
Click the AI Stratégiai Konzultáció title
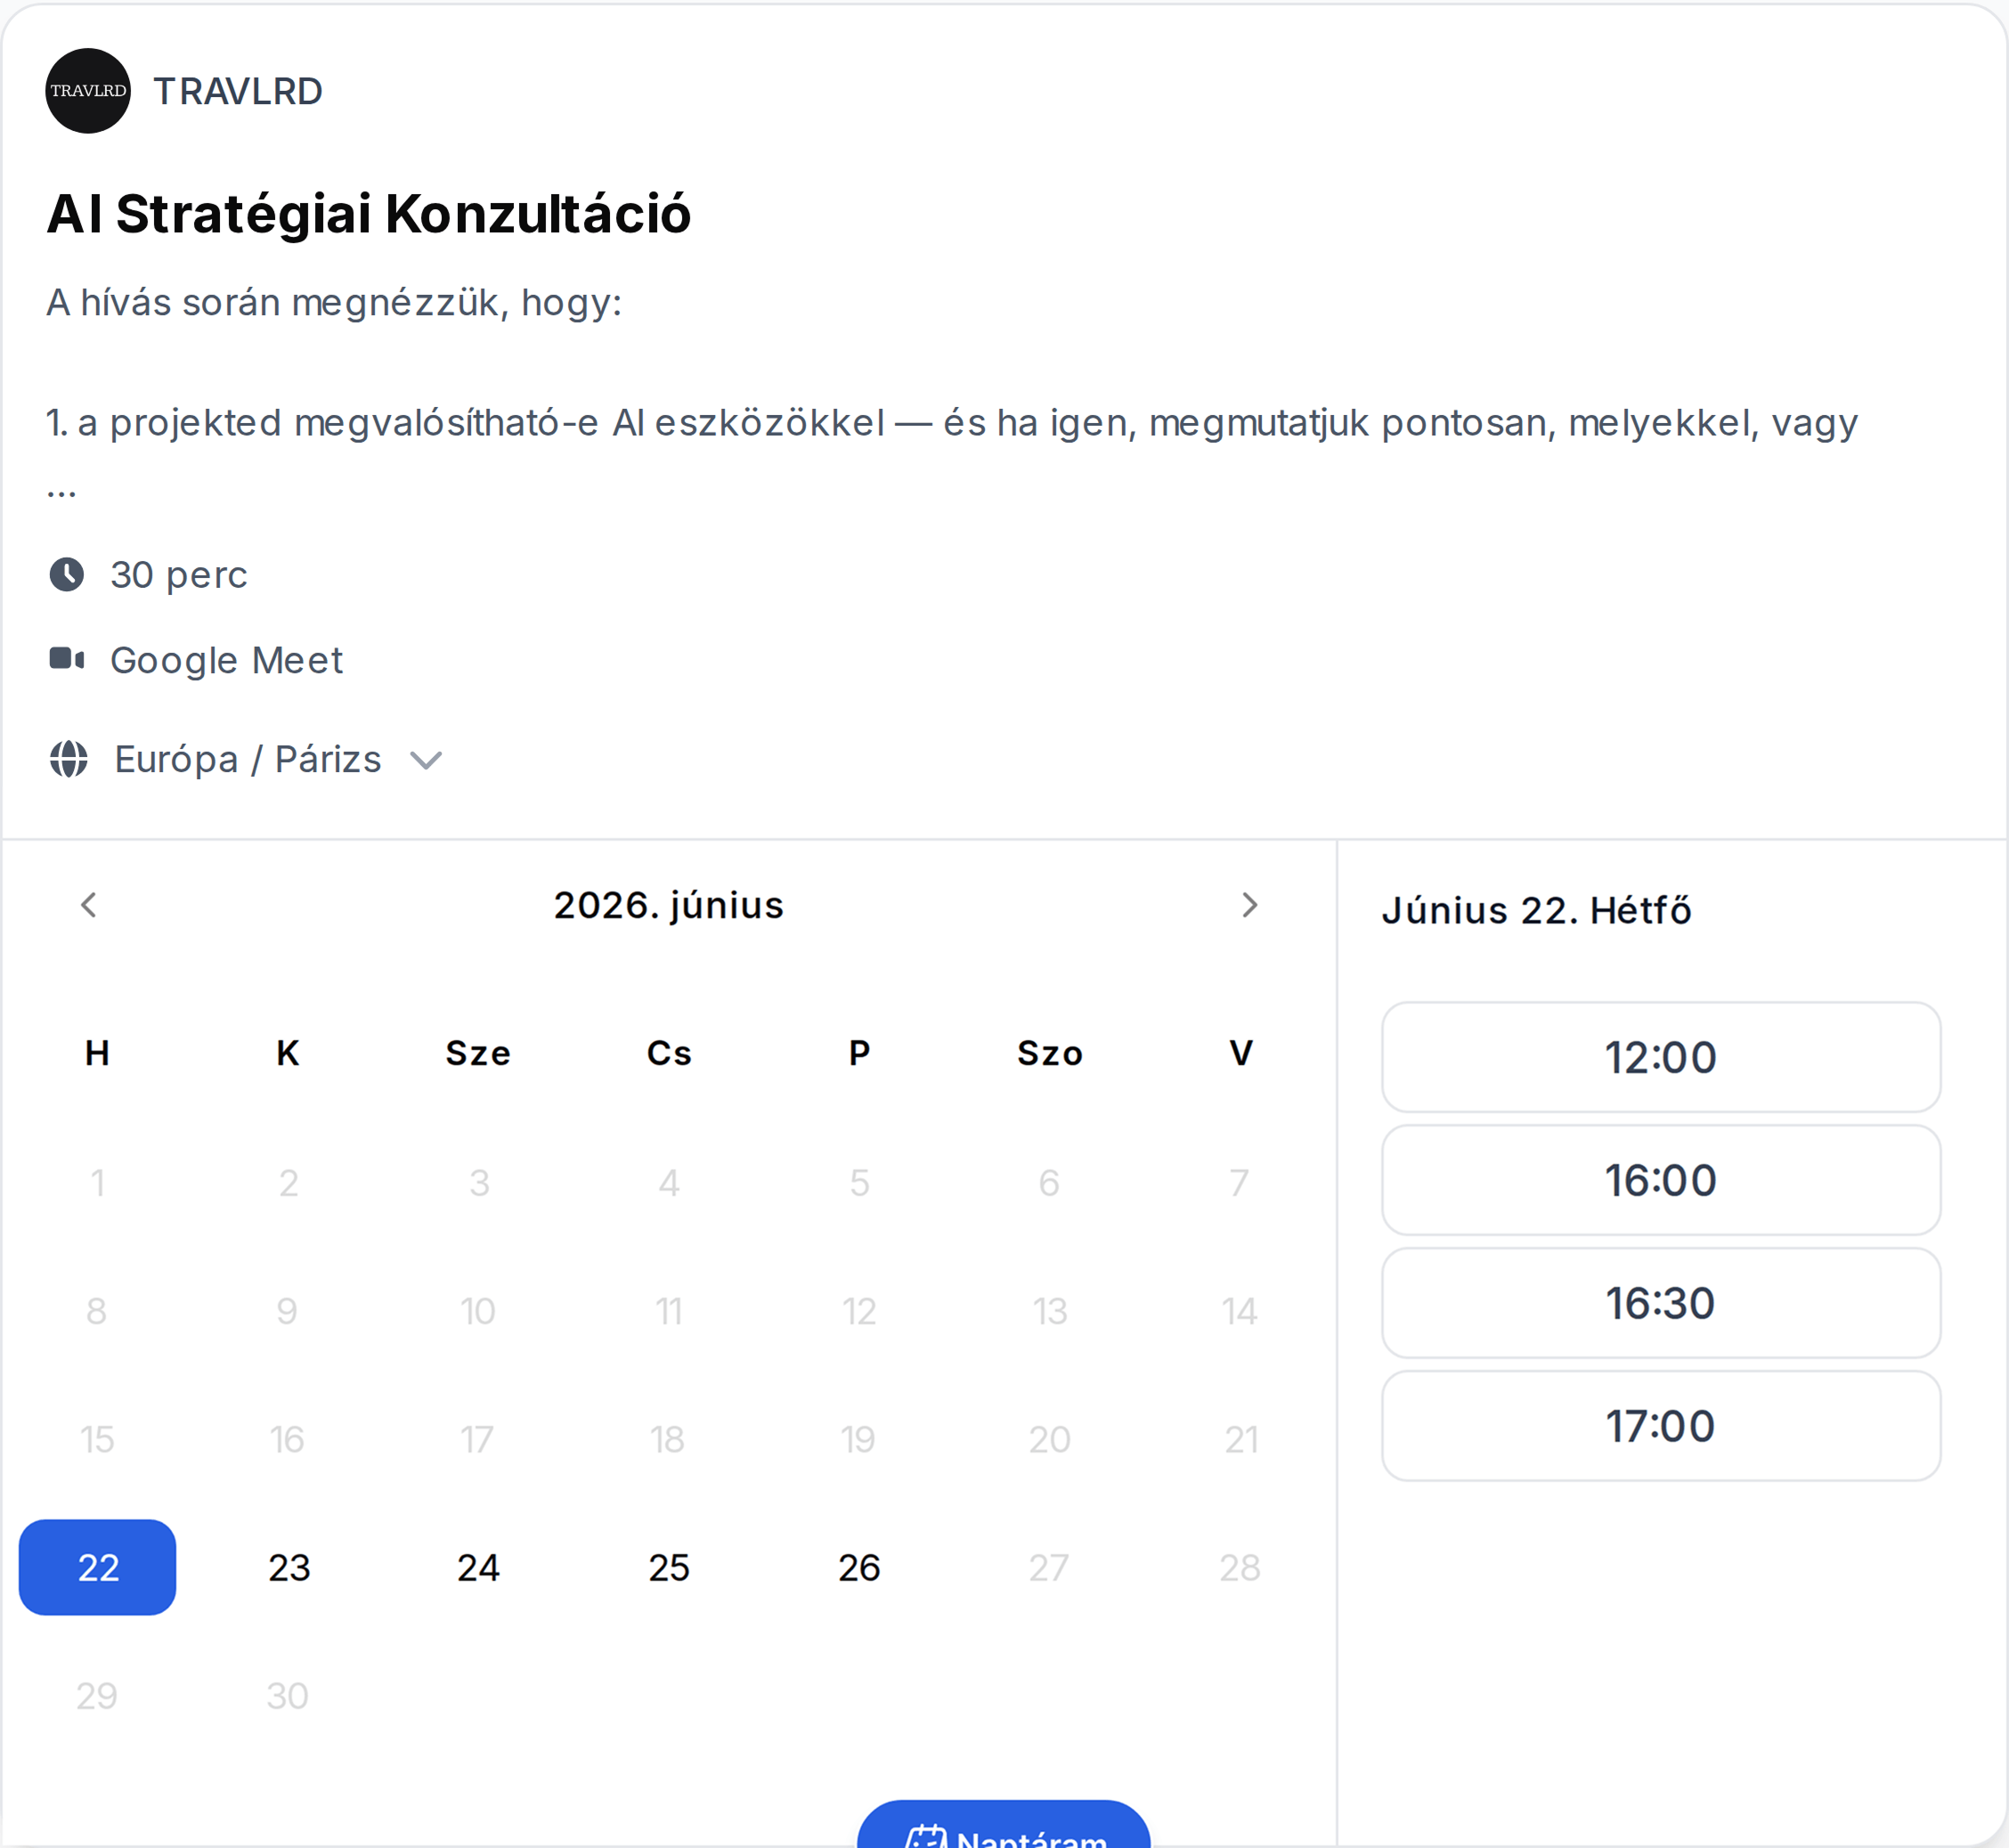coord(369,213)
